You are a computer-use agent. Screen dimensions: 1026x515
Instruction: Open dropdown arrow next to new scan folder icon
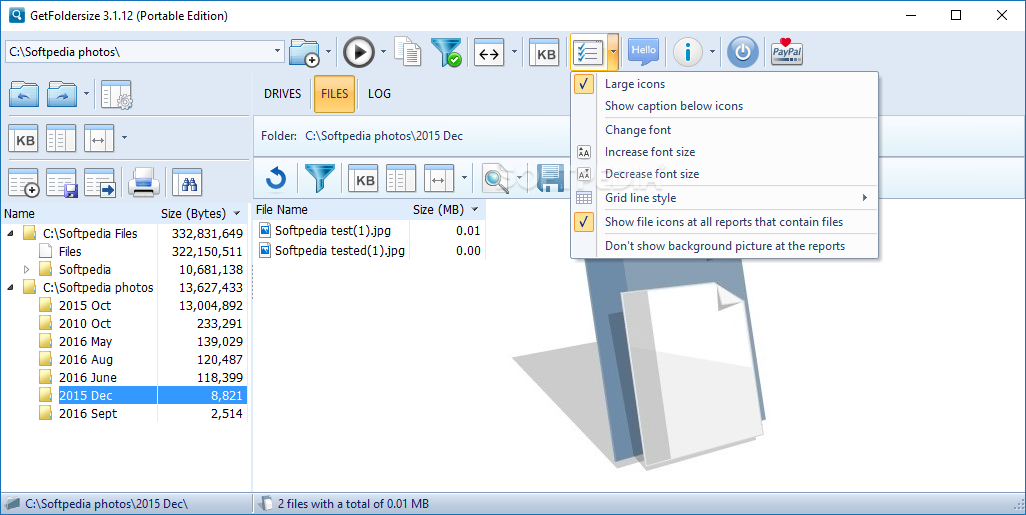click(328, 52)
